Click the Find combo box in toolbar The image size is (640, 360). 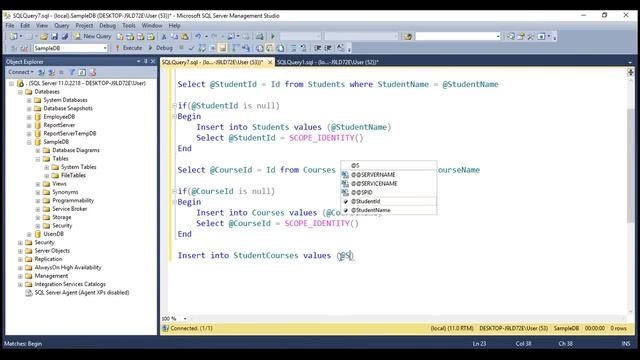tap(458, 36)
